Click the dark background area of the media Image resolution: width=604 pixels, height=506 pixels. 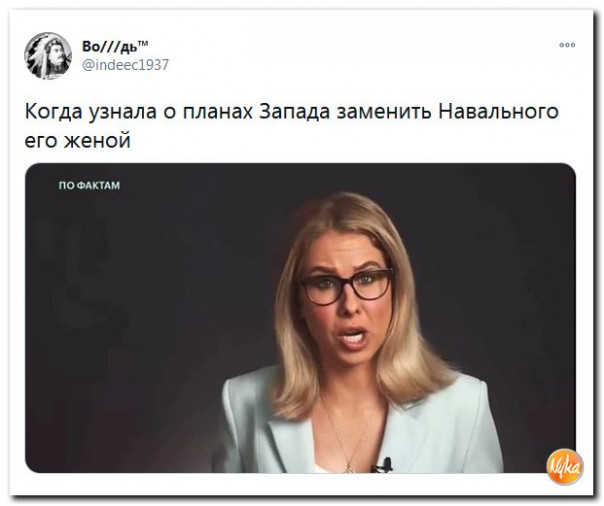point(146,308)
